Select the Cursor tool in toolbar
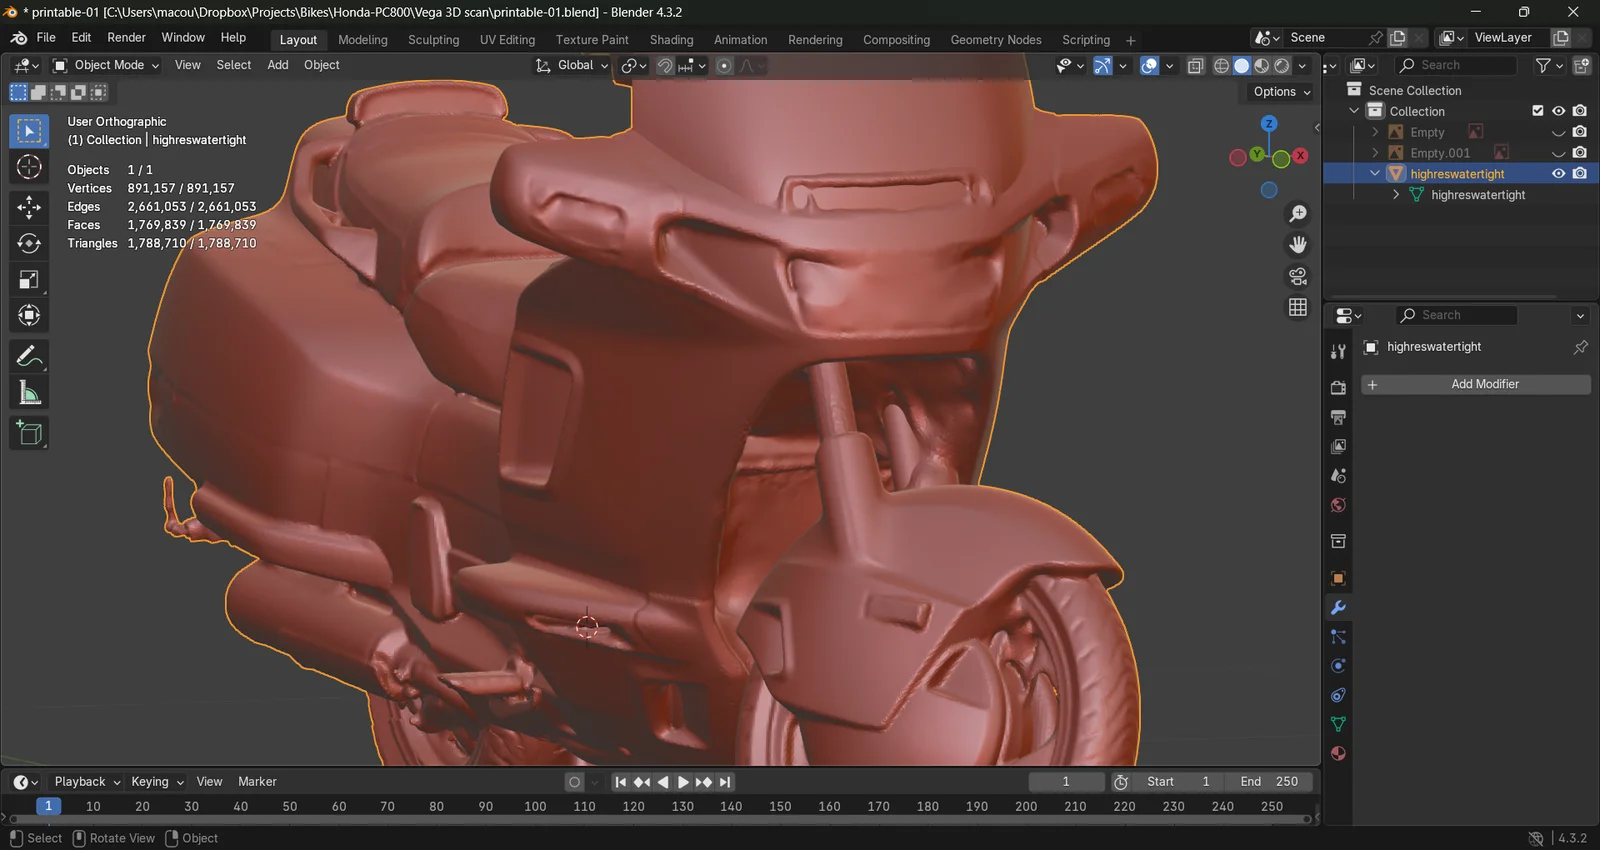The width and height of the screenshot is (1600, 850). coord(29,167)
